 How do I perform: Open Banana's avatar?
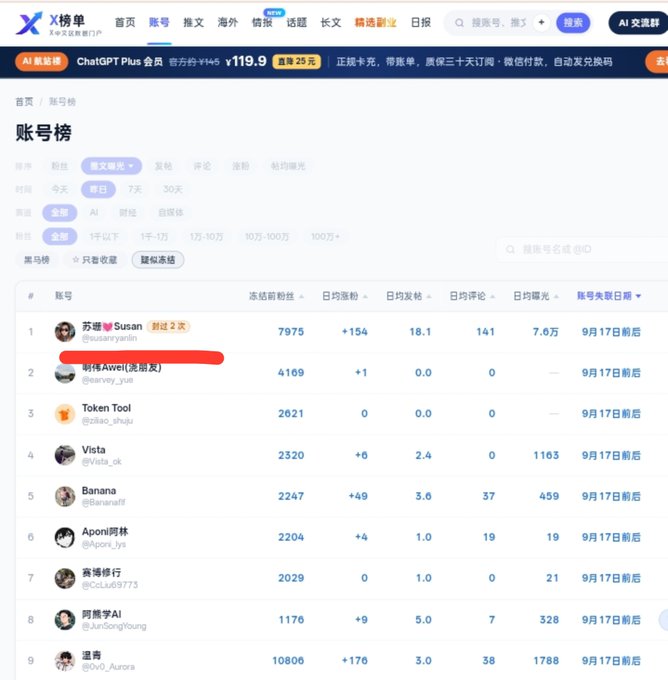coord(65,496)
